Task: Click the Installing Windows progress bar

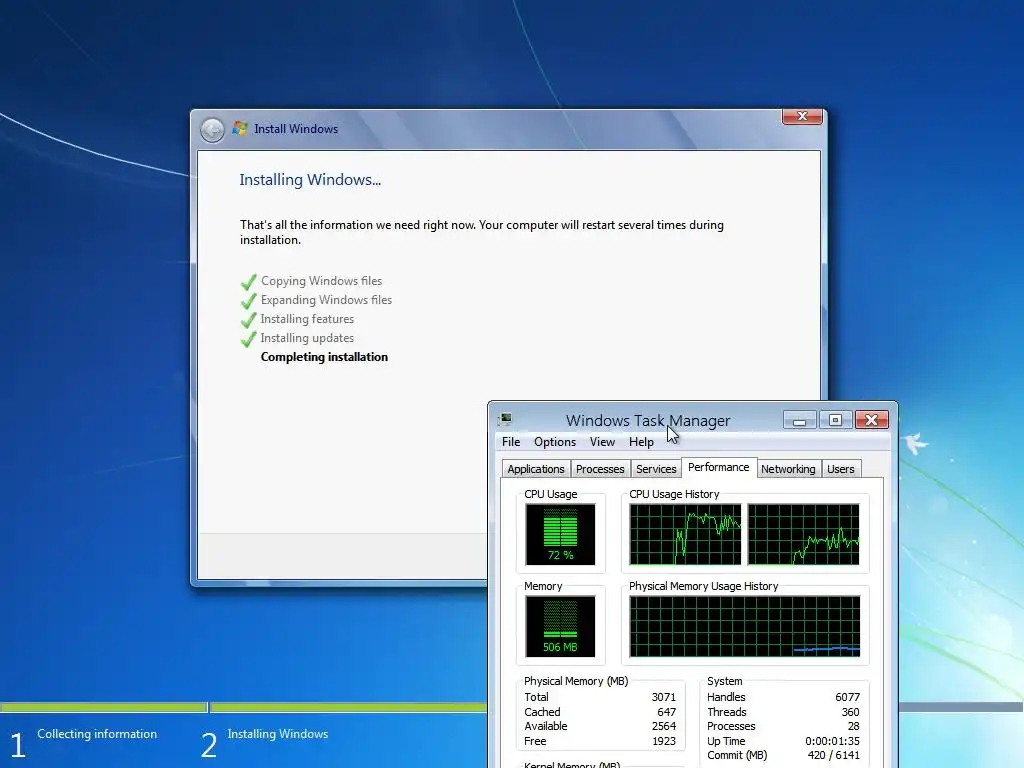Action: [348, 707]
